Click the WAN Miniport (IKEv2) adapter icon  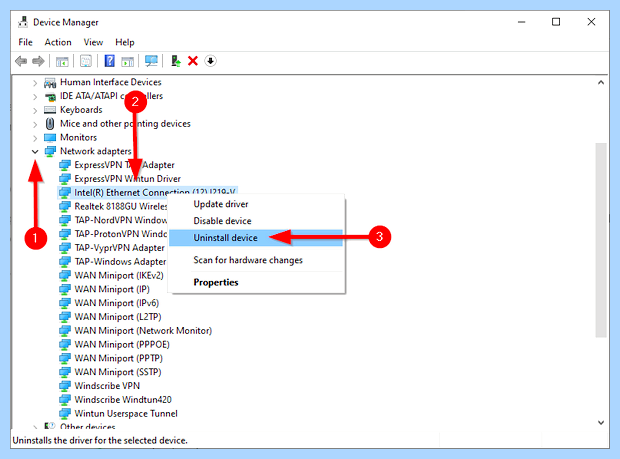point(65,276)
